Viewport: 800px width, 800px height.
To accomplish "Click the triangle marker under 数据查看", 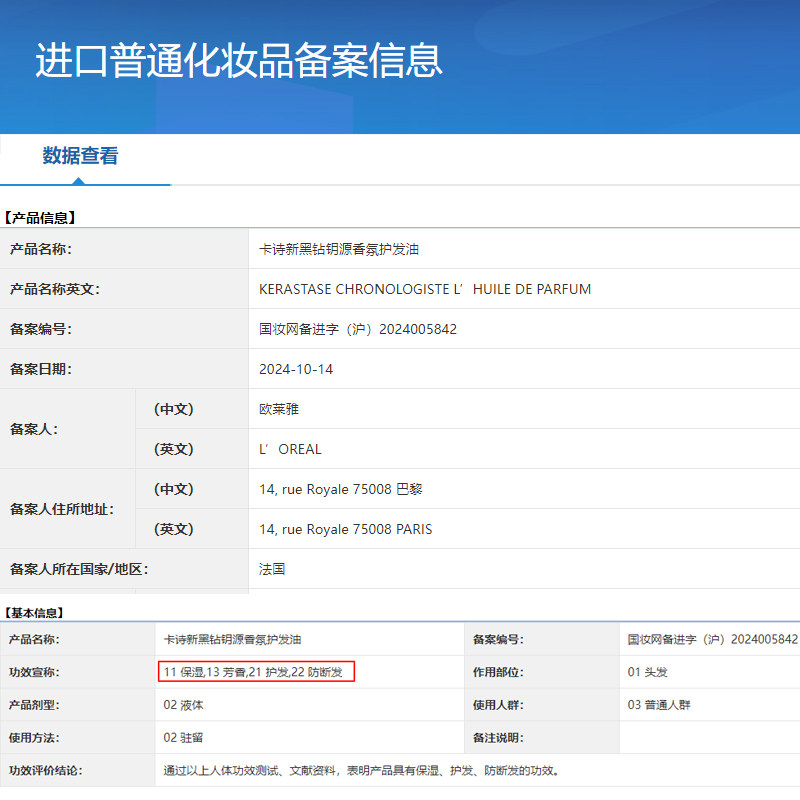I will click(78, 181).
